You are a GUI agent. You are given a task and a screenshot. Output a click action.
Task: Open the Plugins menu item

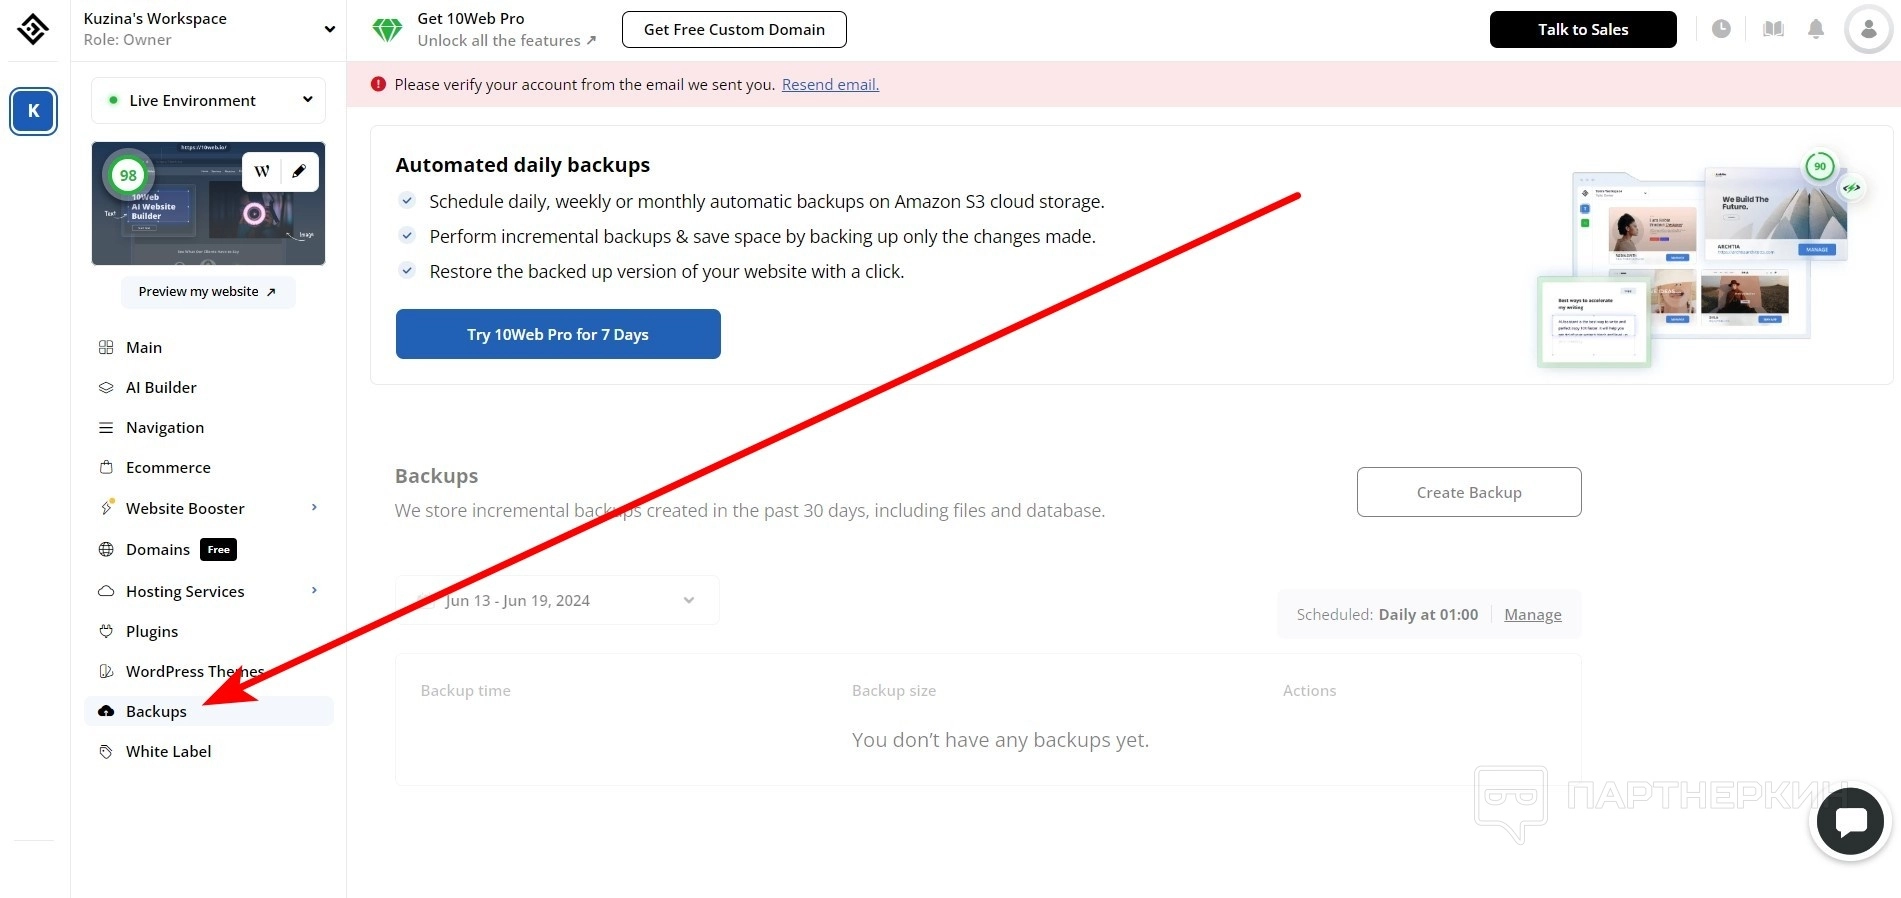[x=152, y=631]
